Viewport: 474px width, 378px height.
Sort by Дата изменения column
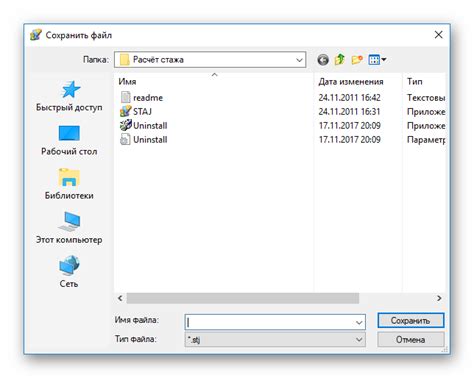click(351, 82)
